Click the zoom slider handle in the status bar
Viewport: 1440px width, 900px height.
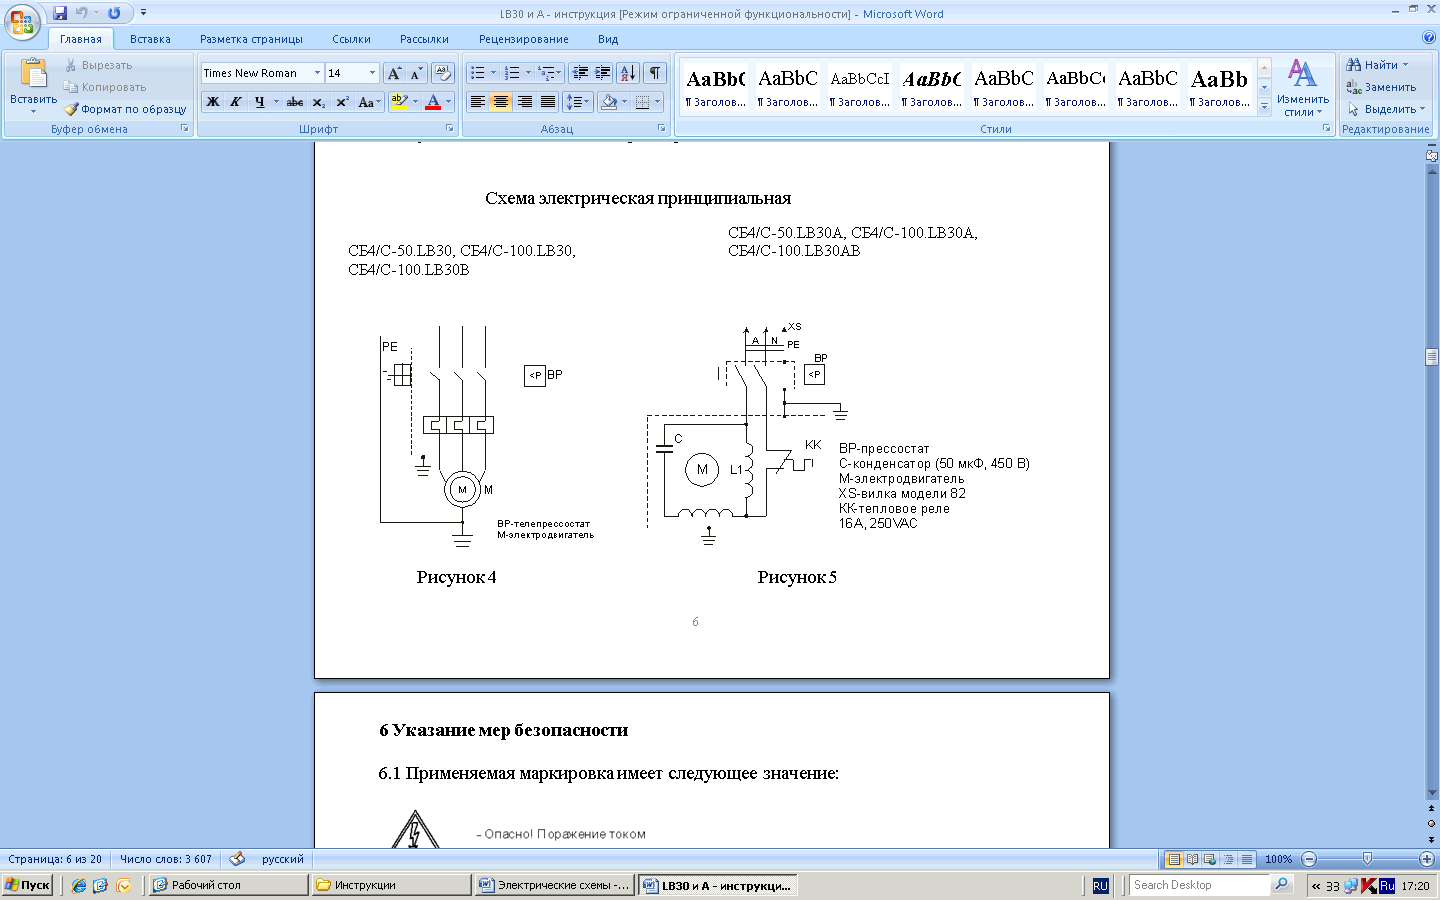[x=1367, y=859]
